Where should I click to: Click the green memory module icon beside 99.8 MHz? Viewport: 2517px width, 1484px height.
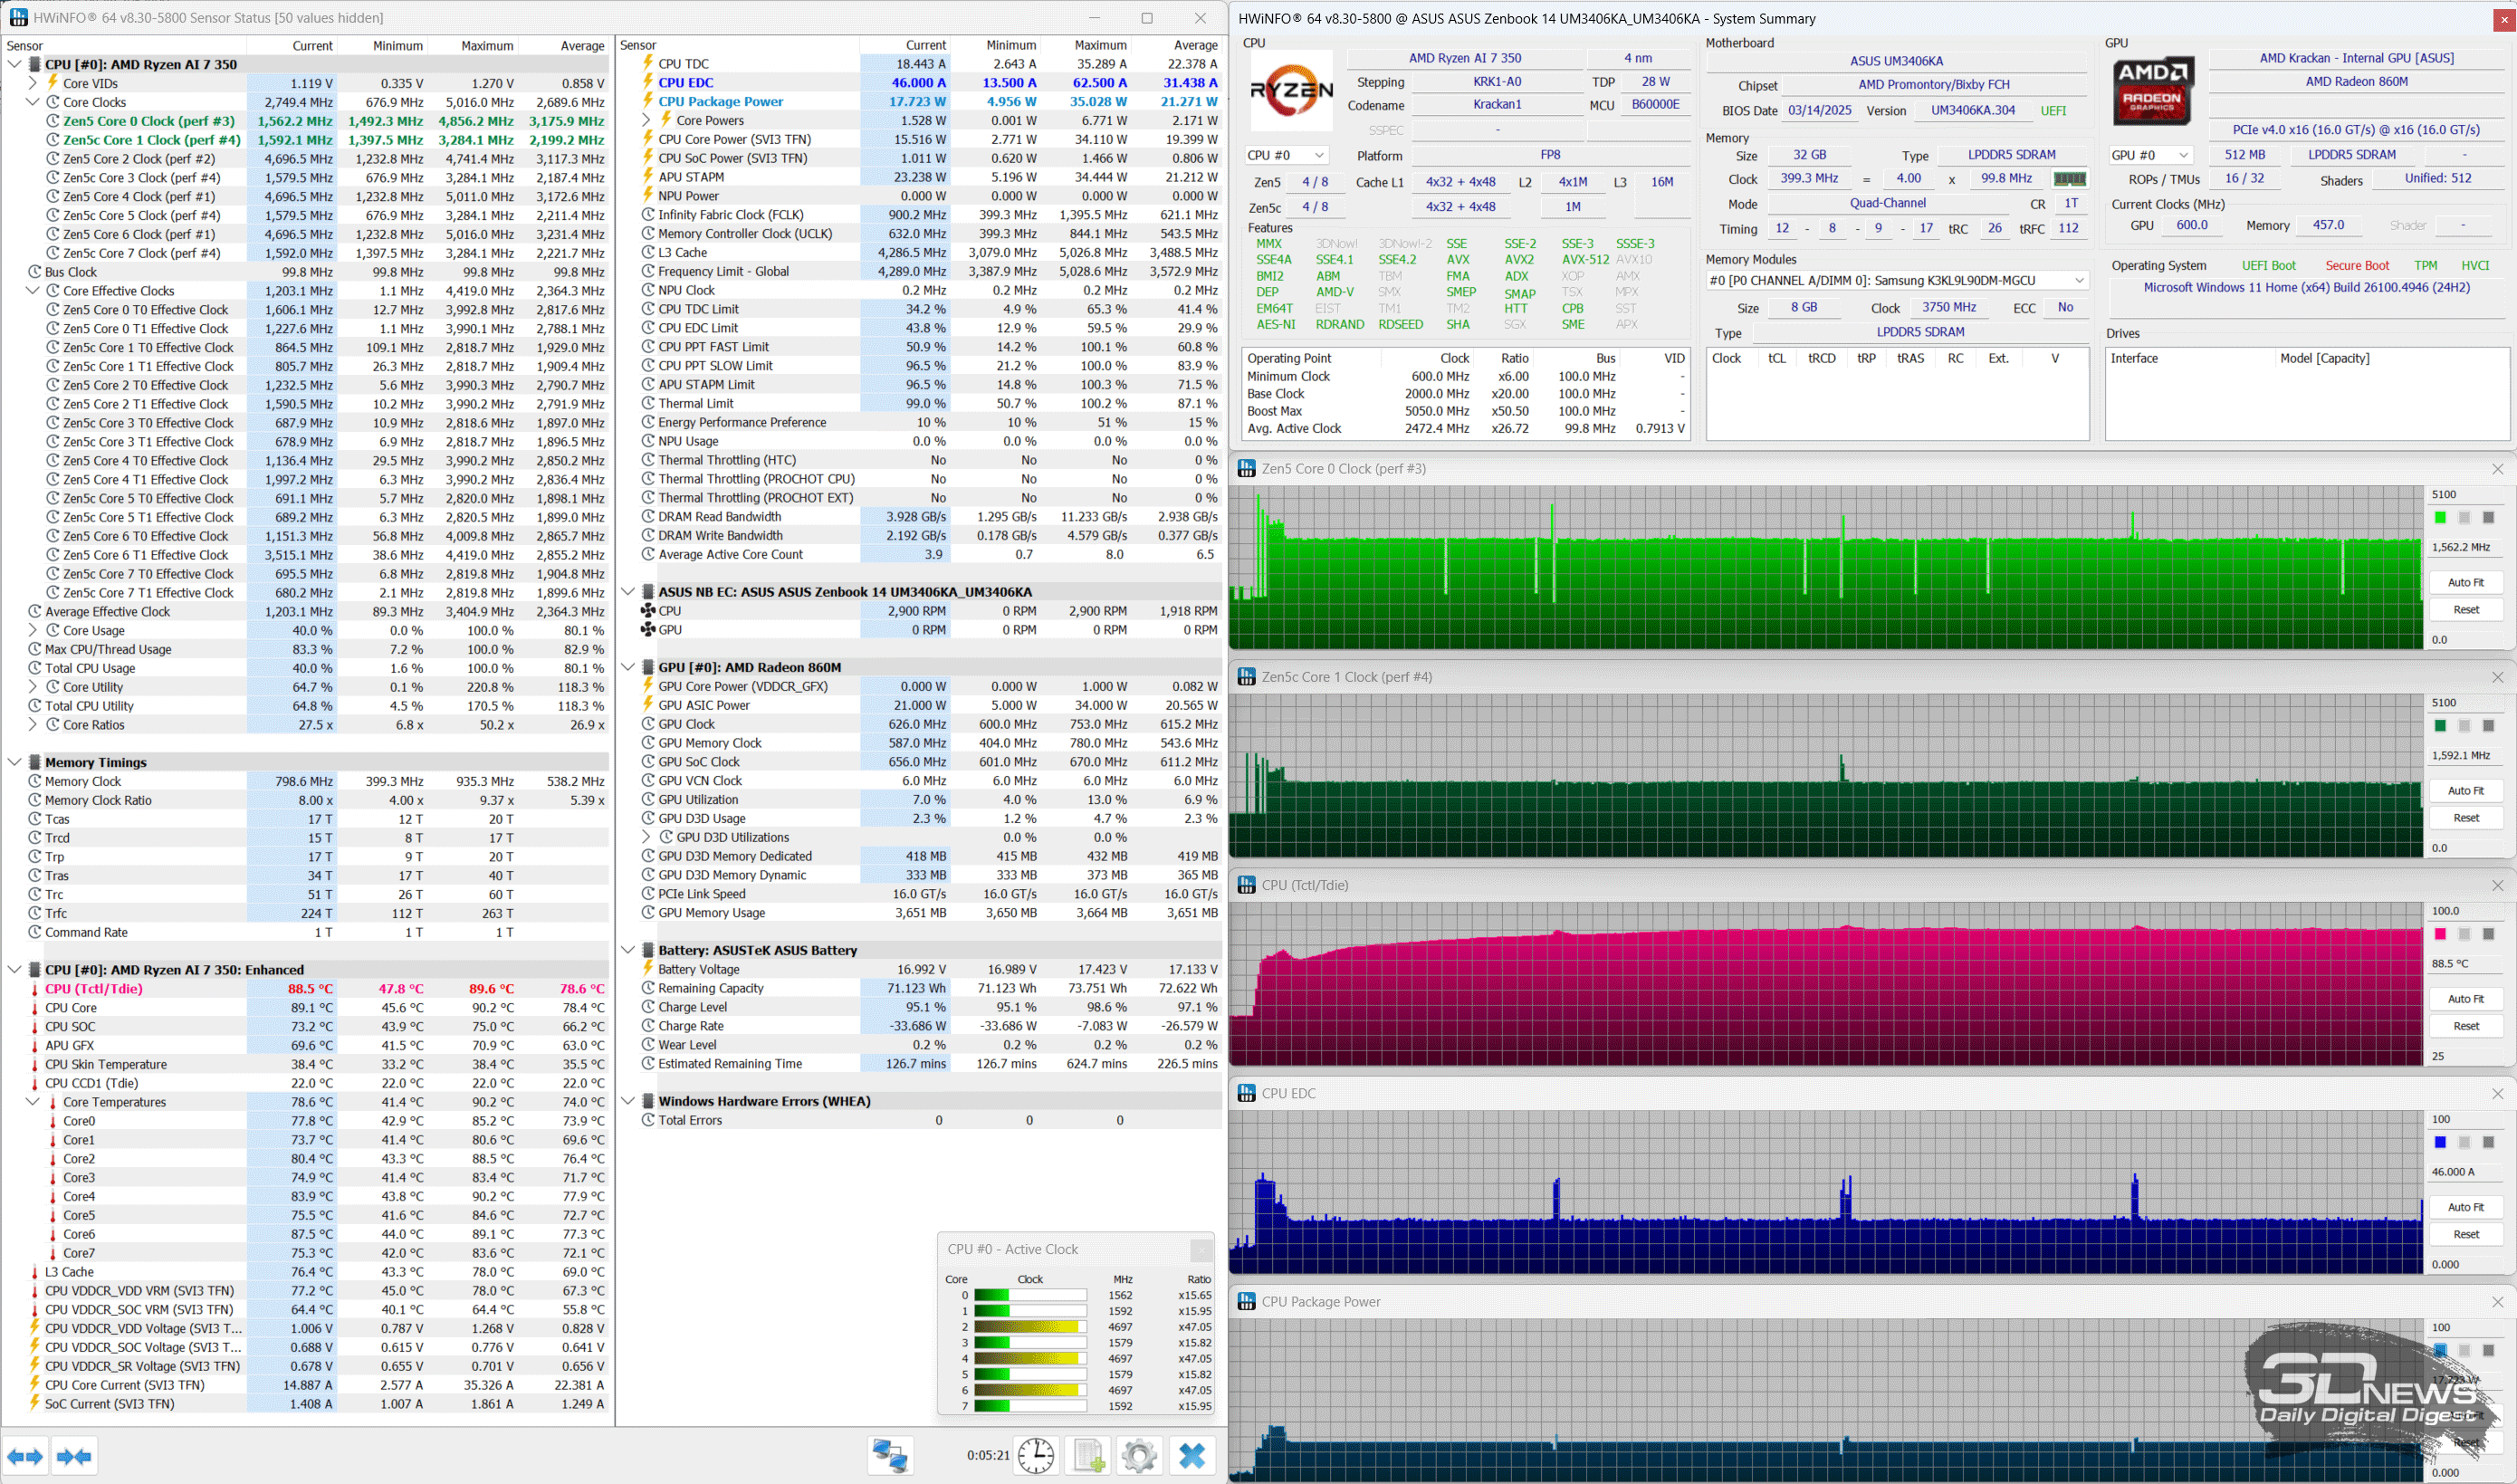point(2069,179)
